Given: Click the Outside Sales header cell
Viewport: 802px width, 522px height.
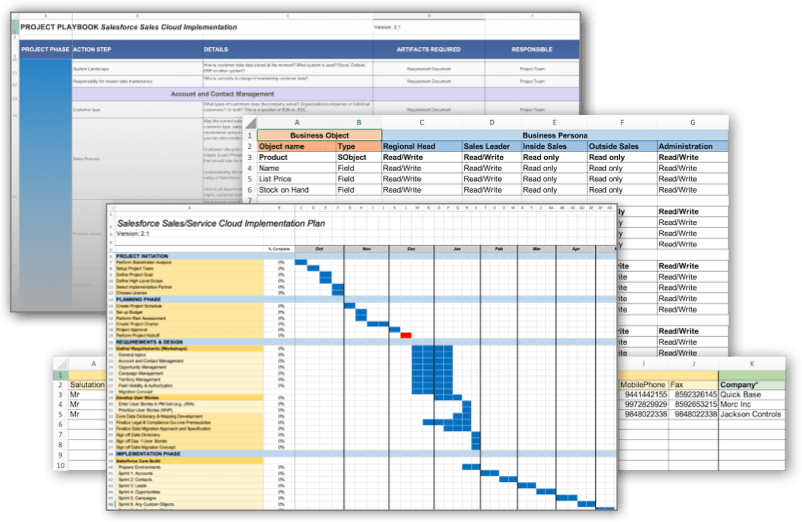Looking at the screenshot, I should point(622,146).
